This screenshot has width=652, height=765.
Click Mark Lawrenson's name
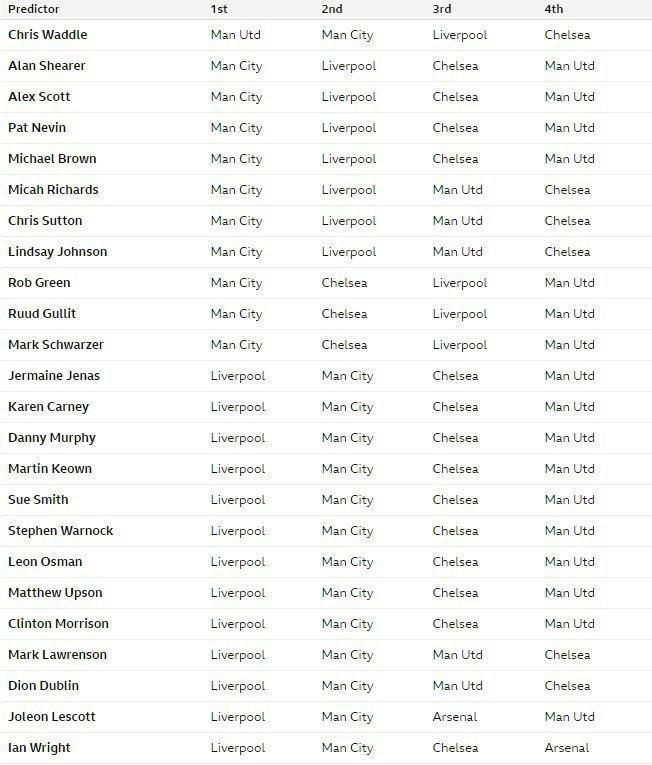click(x=57, y=655)
